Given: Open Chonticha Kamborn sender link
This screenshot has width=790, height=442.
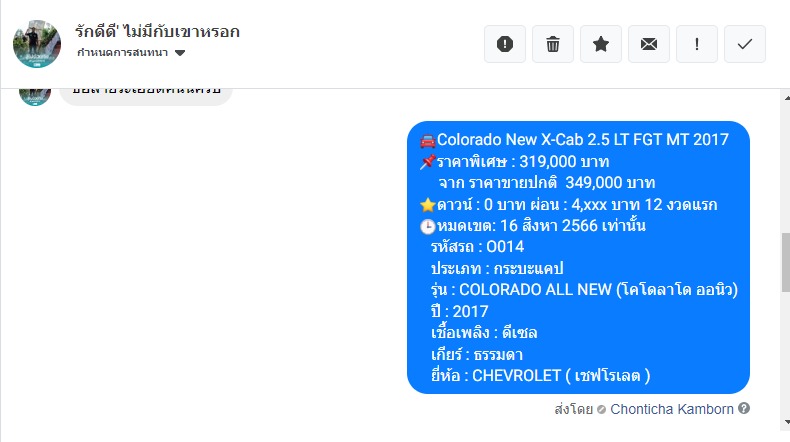Looking at the screenshot, I should point(672,409).
